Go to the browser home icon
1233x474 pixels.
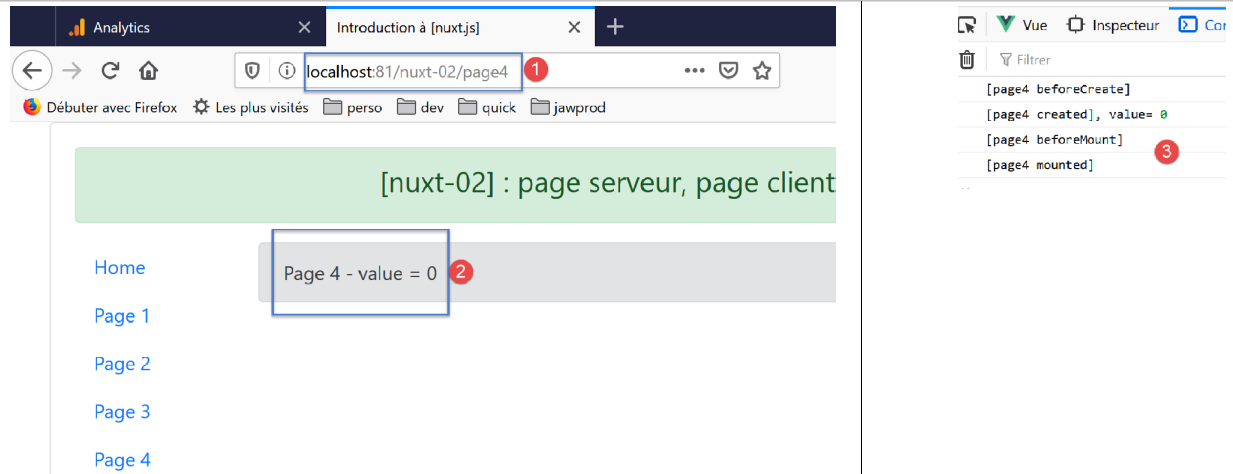pos(148,70)
